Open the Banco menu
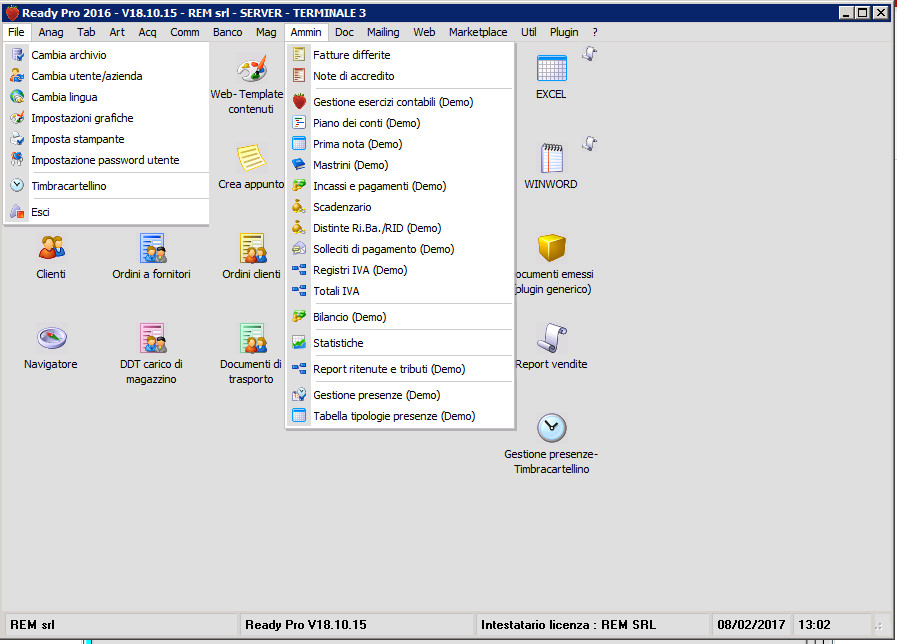 pos(228,32)
